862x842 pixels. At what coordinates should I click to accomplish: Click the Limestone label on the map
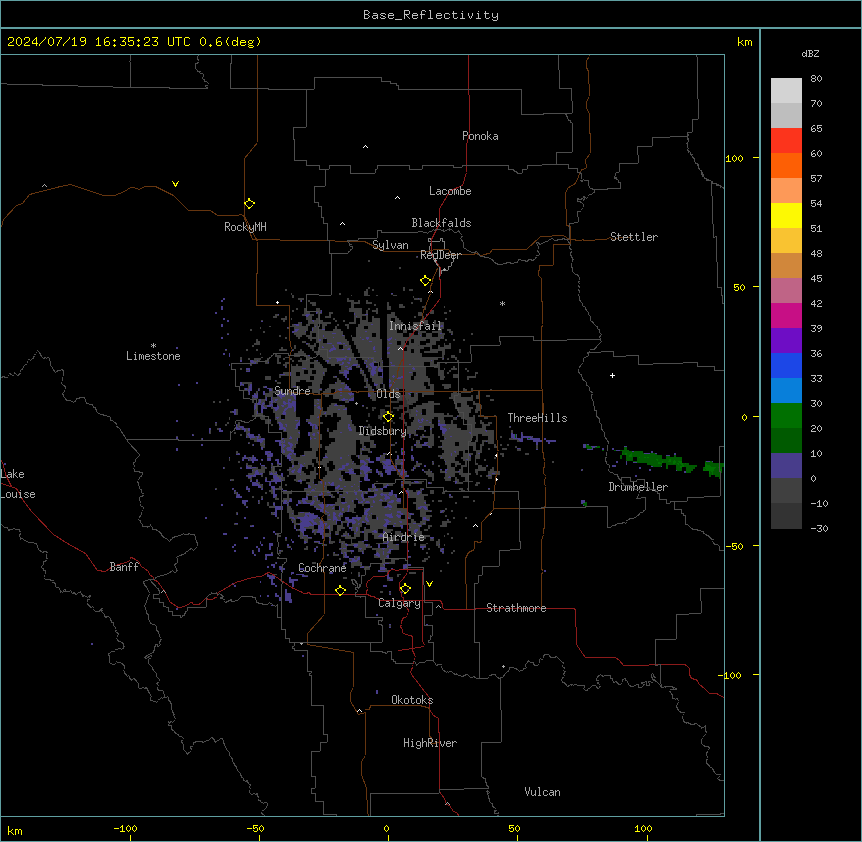[x=153, y=356]
